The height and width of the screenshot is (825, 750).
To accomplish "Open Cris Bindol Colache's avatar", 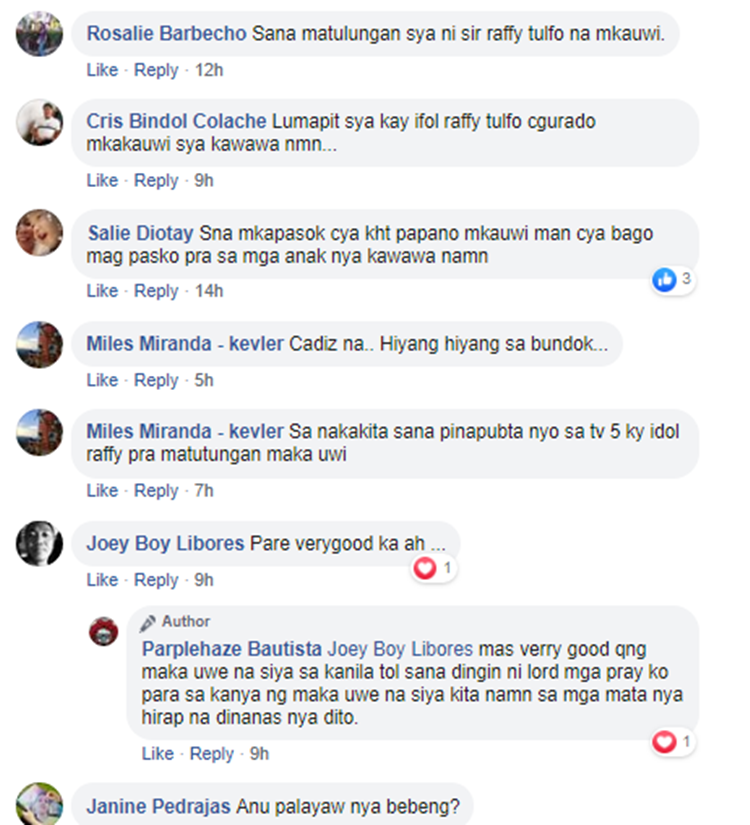I will 39,122.
